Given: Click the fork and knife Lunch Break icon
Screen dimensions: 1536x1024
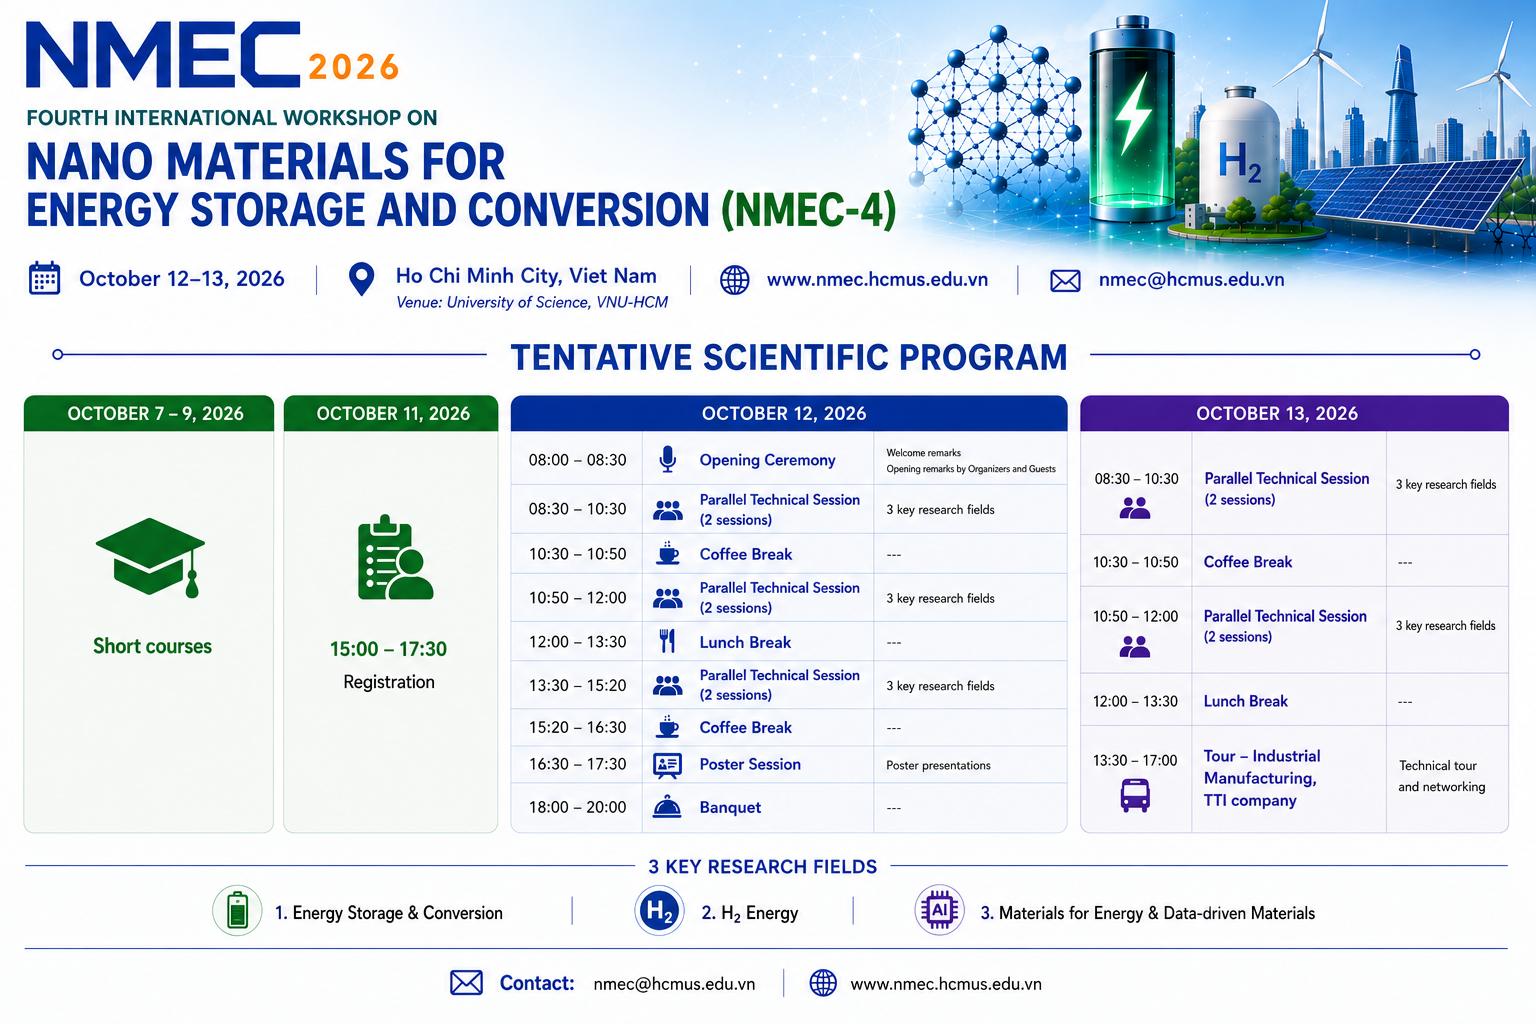Looking at the screenshot, I should click(667, 641).
